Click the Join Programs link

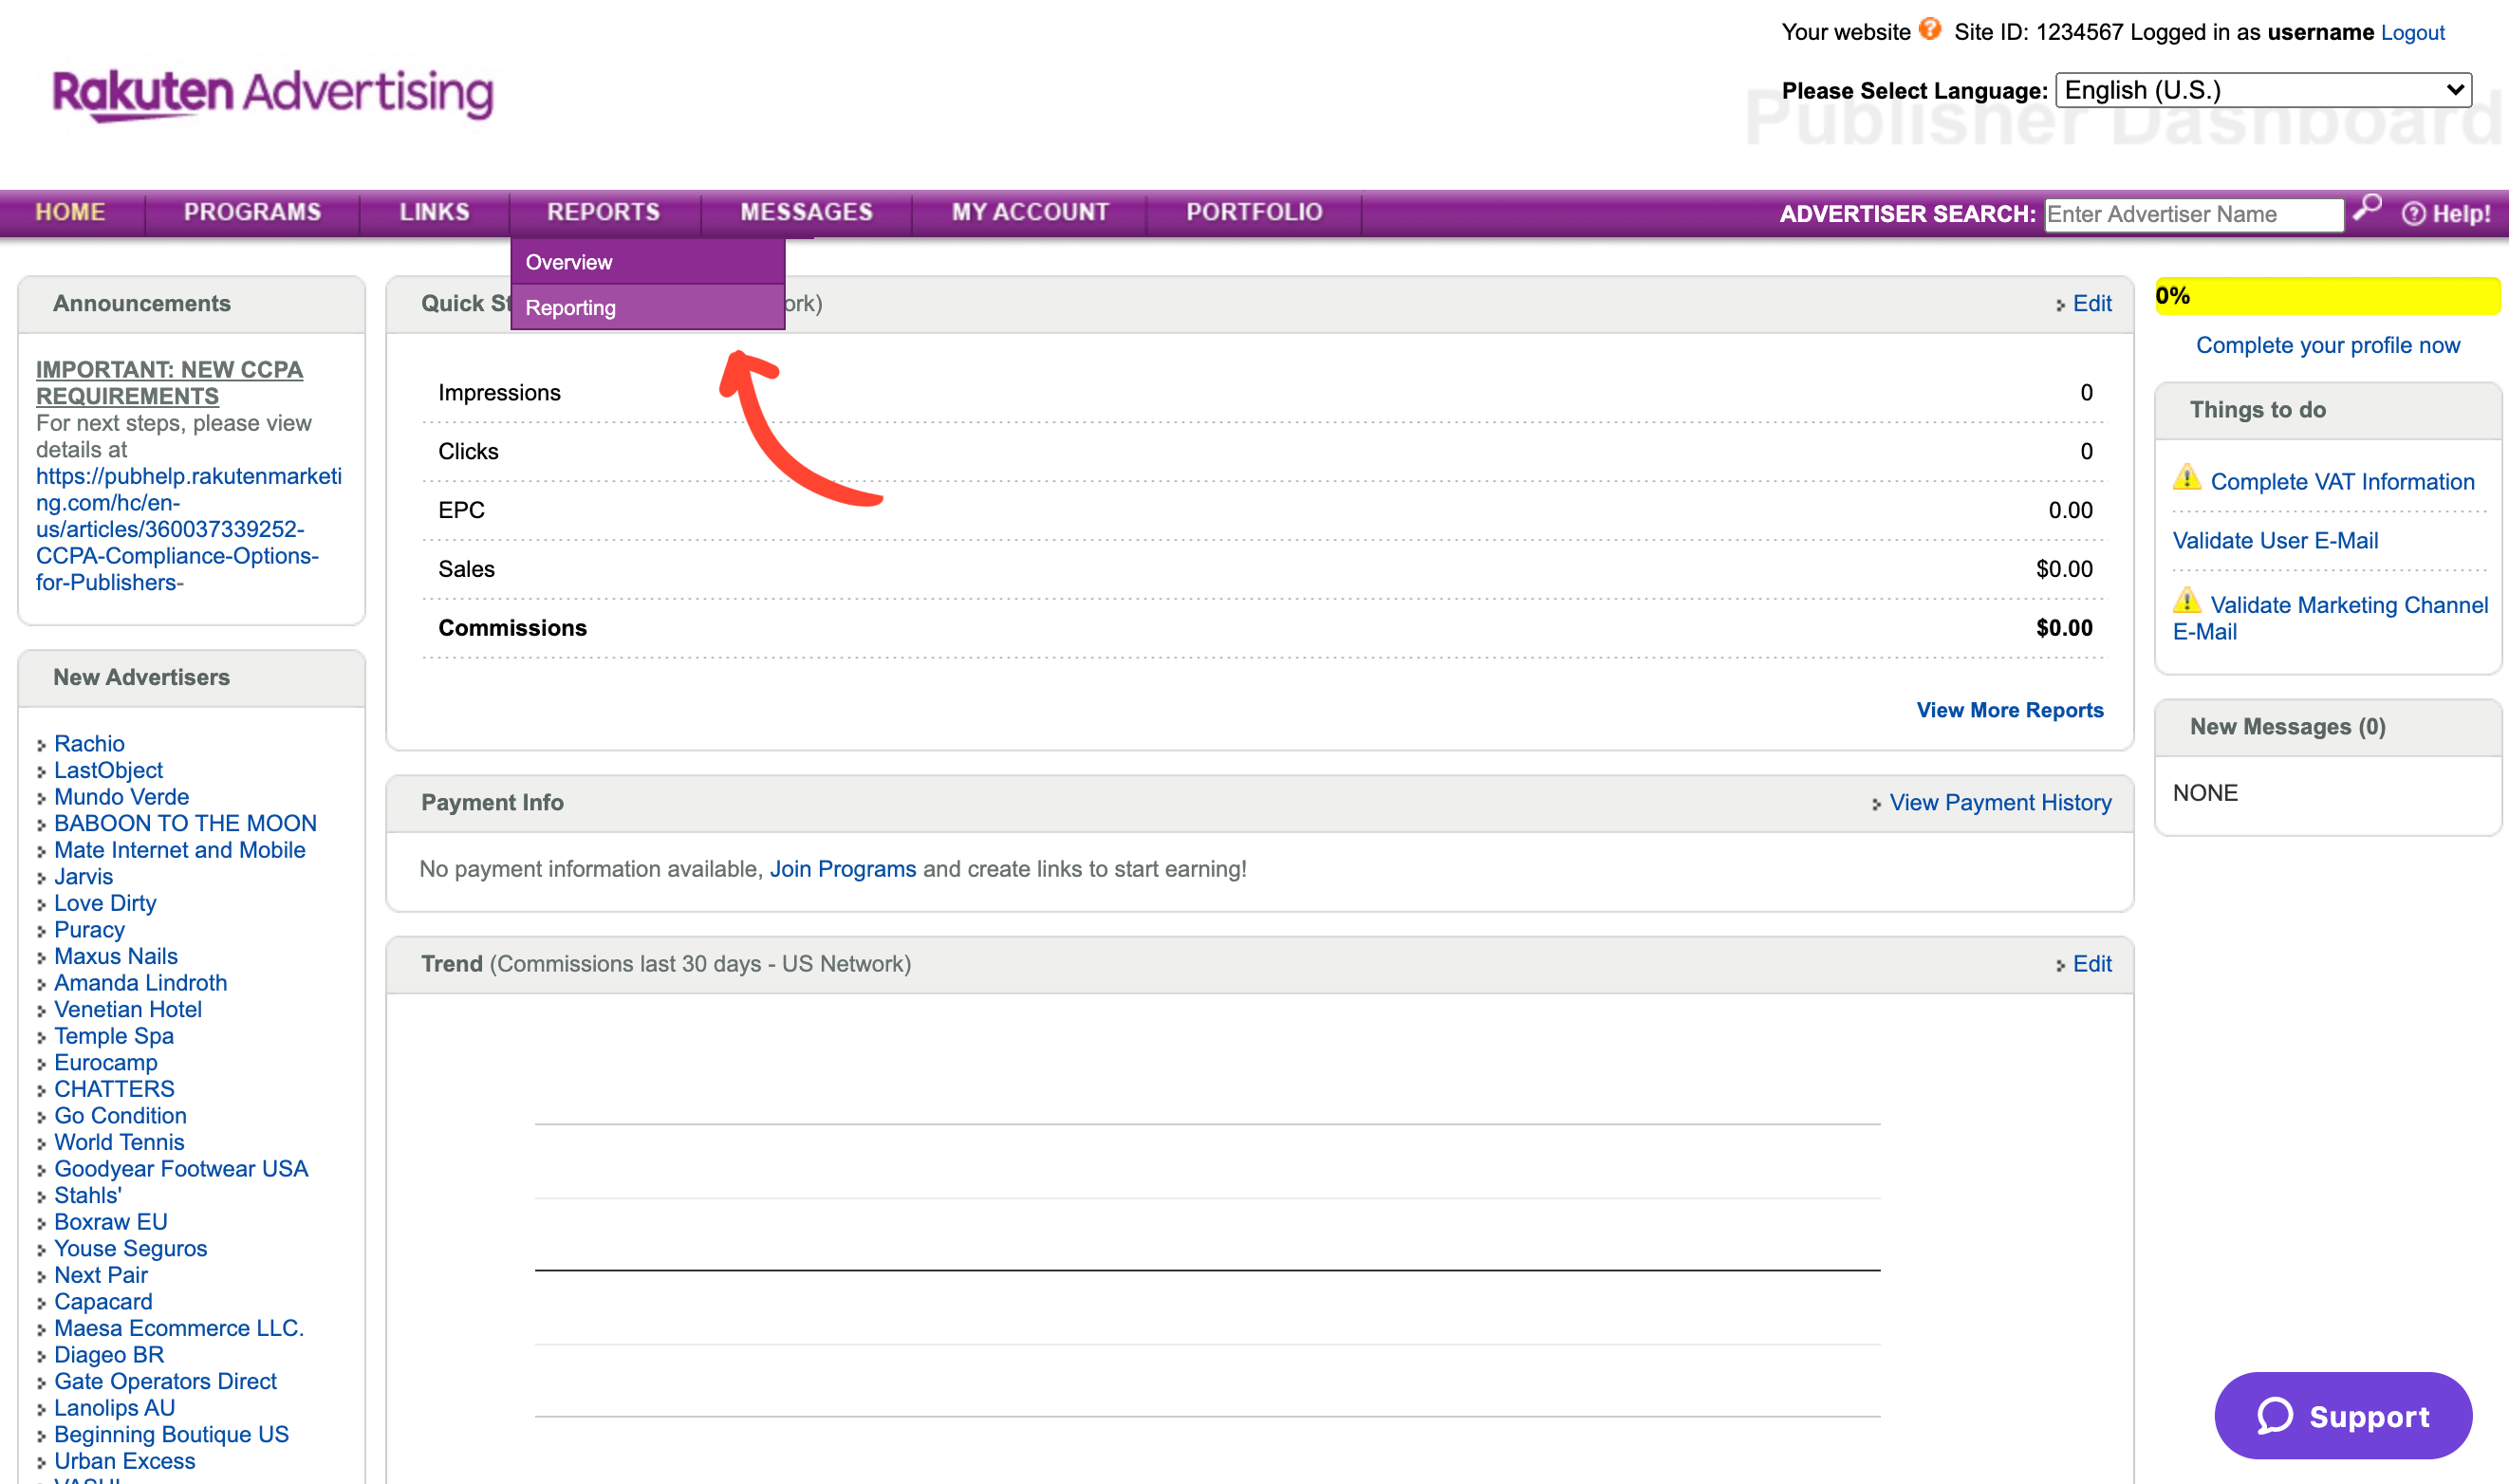pyautogui.click(x=842, y=868)
